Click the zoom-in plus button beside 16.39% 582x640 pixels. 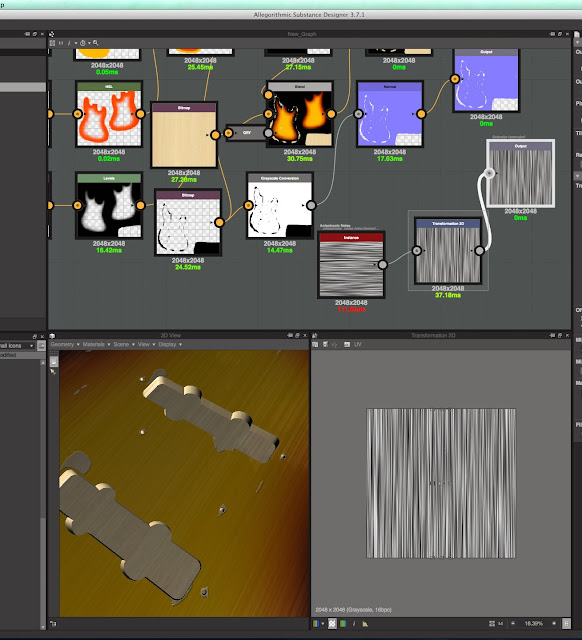554,623
